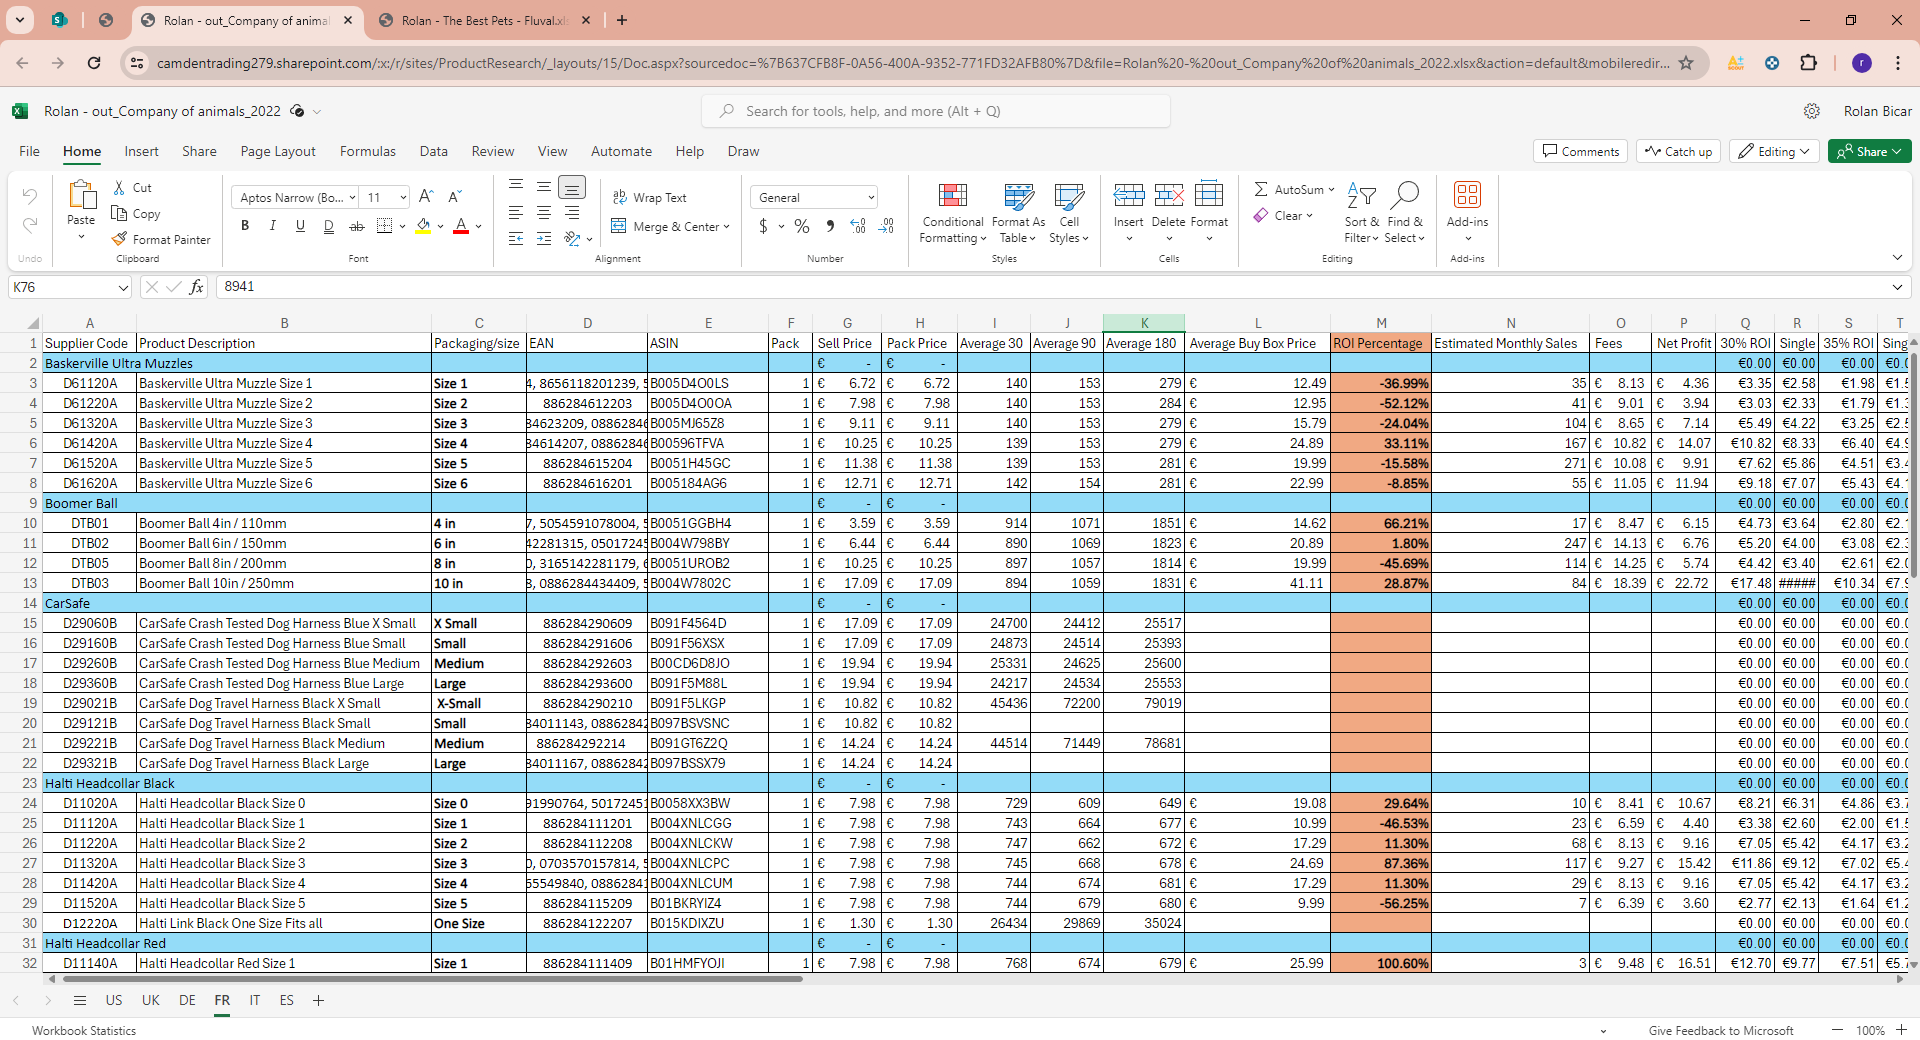
Task: Open Find & Select tool
Action: tap(1404, 214)
